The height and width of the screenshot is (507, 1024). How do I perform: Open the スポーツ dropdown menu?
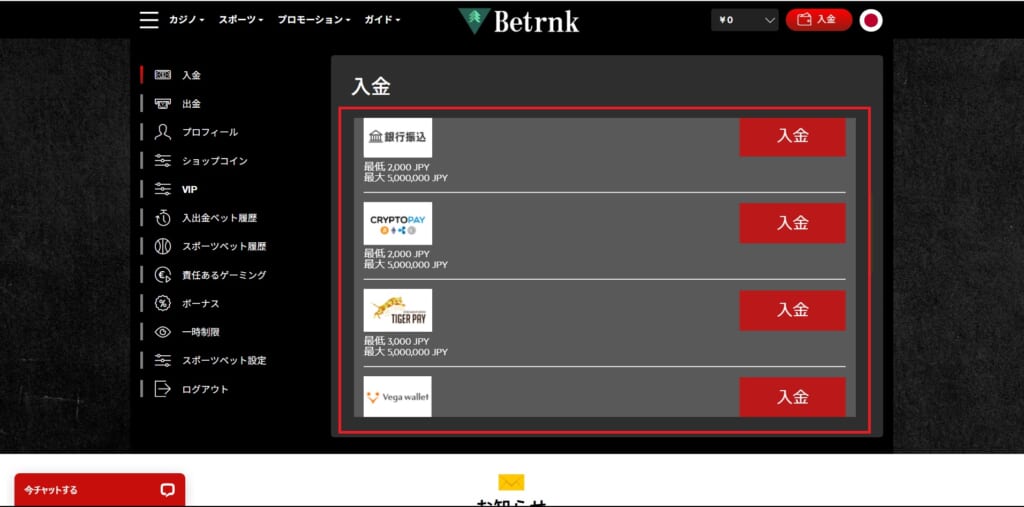[x=241, y=20]
